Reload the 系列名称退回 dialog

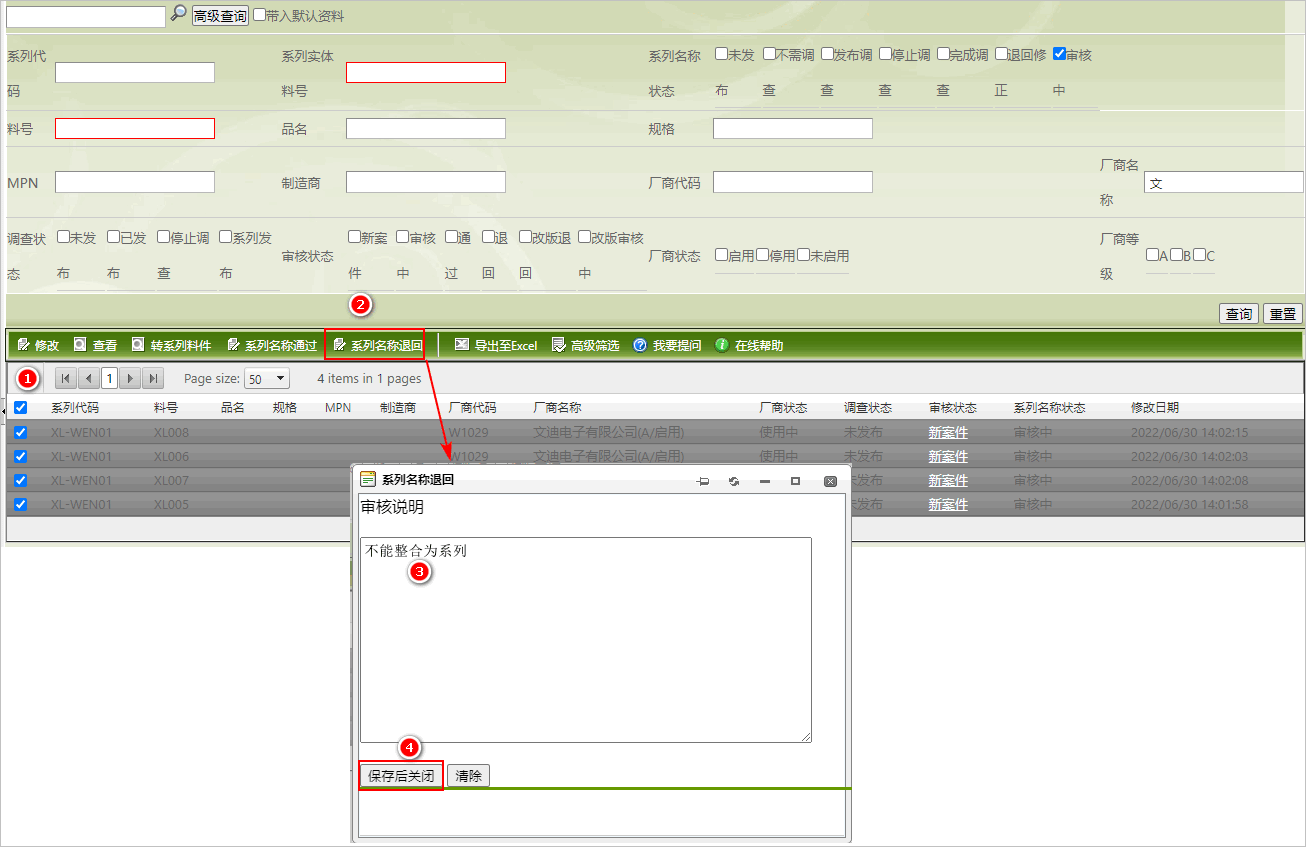point(734,481)
